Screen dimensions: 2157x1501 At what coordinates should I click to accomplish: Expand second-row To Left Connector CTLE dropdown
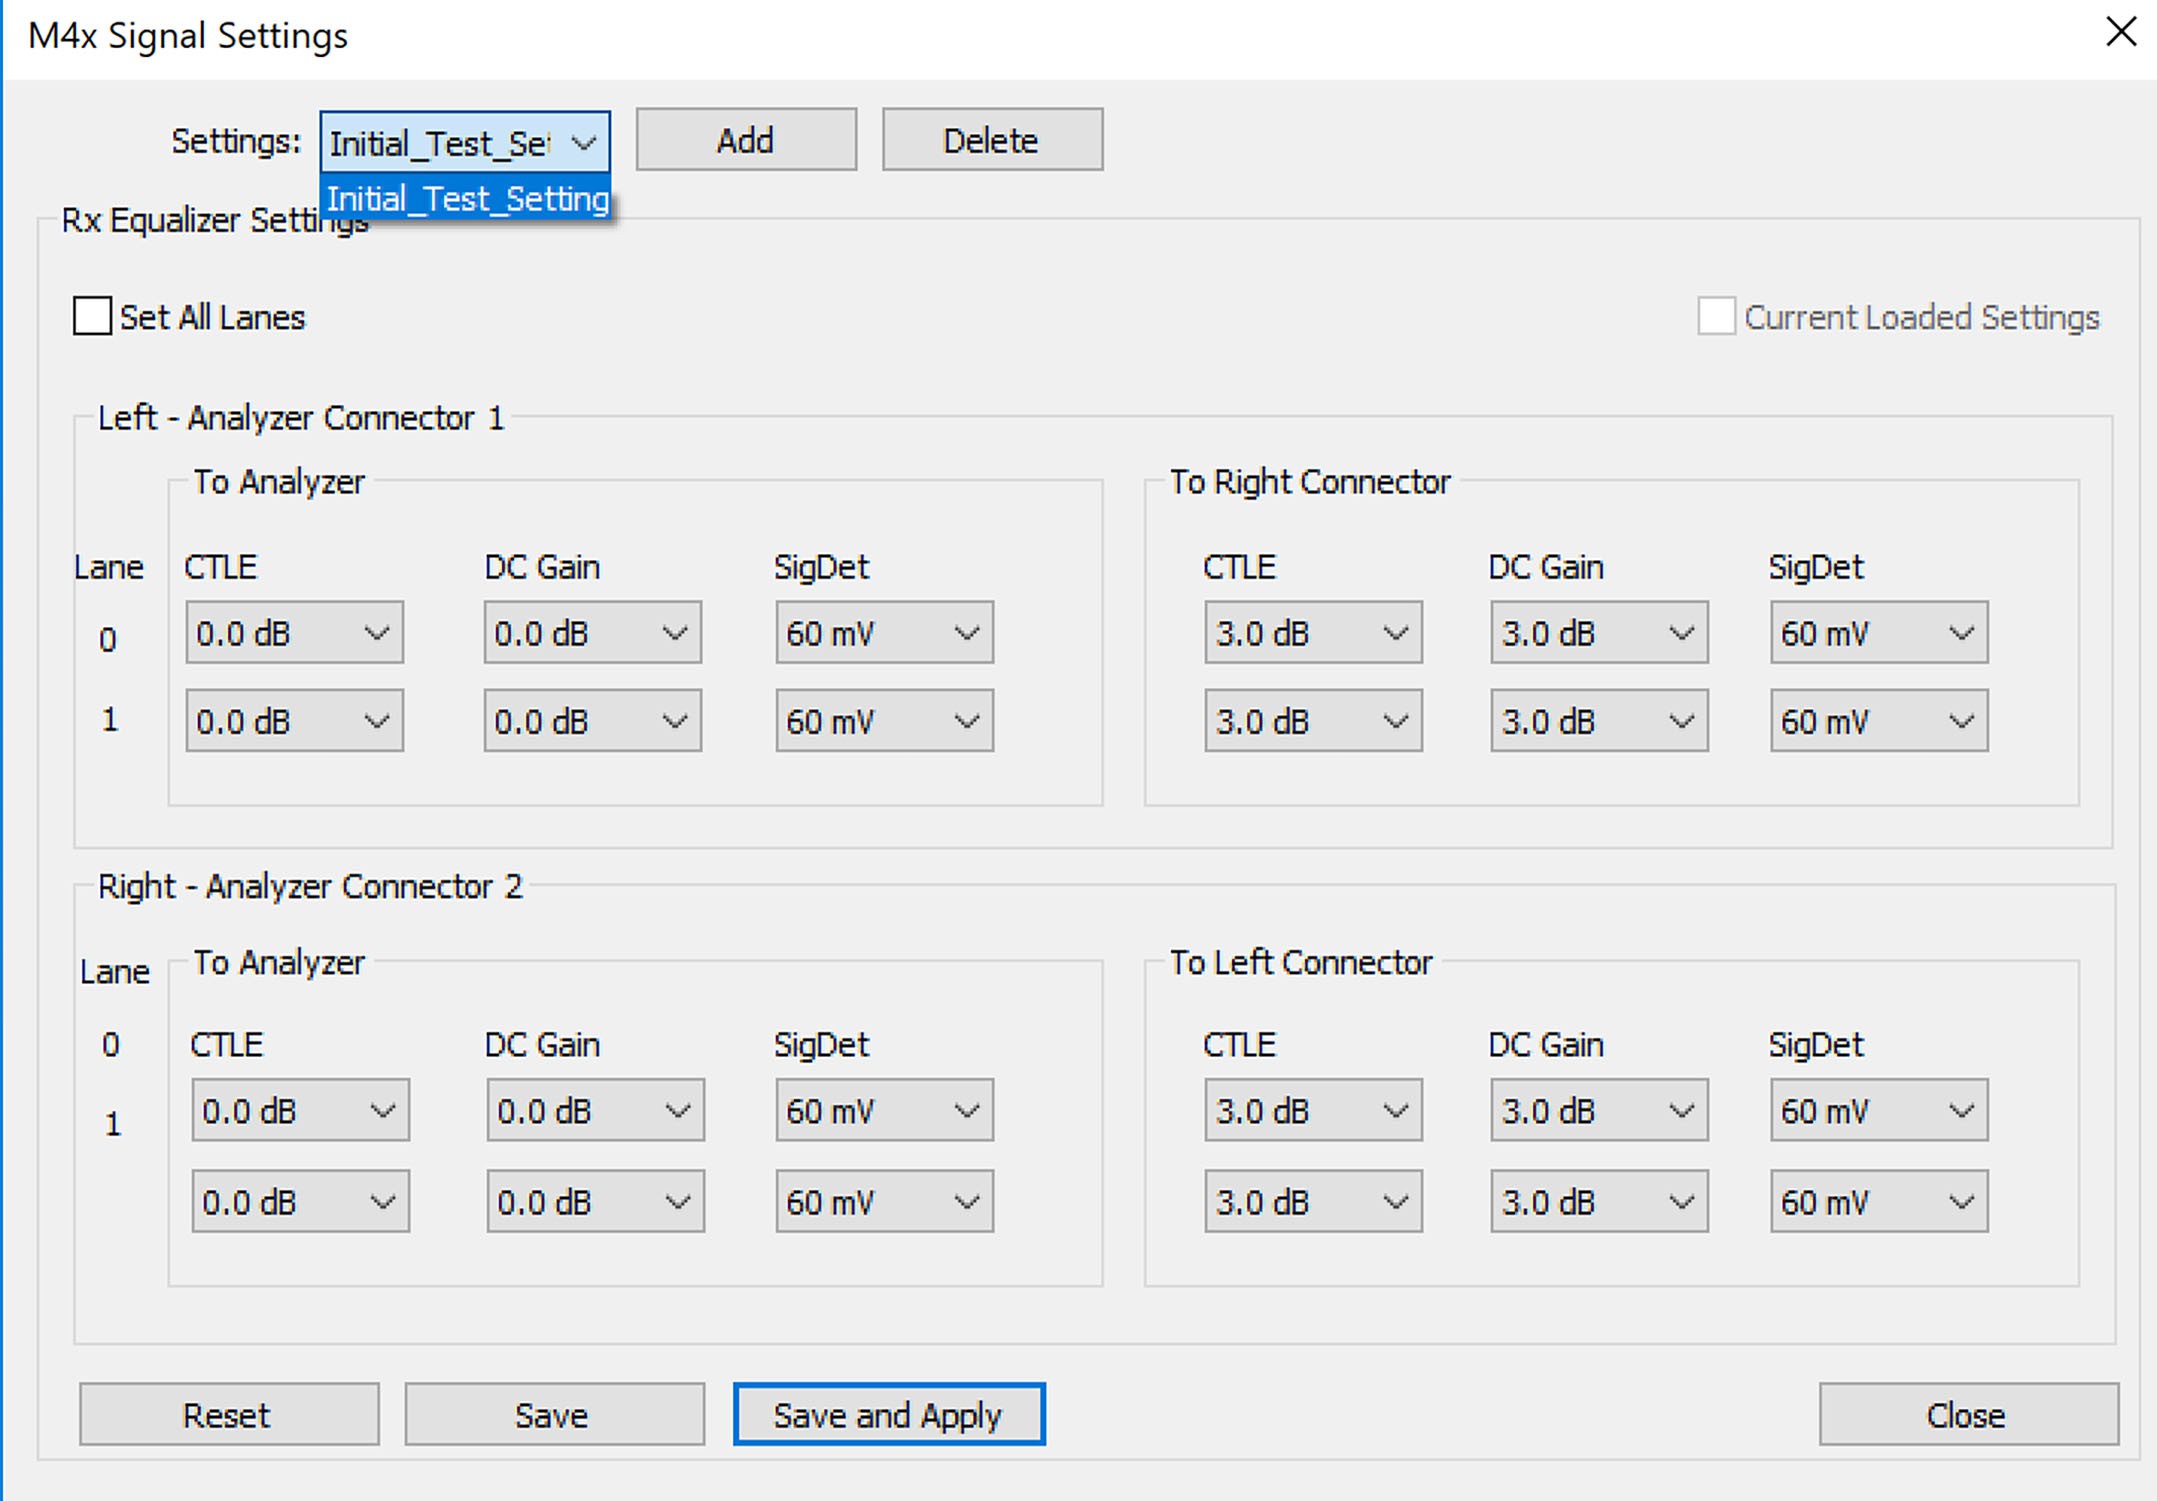pyautogui.click(x=1313, y=1200)
